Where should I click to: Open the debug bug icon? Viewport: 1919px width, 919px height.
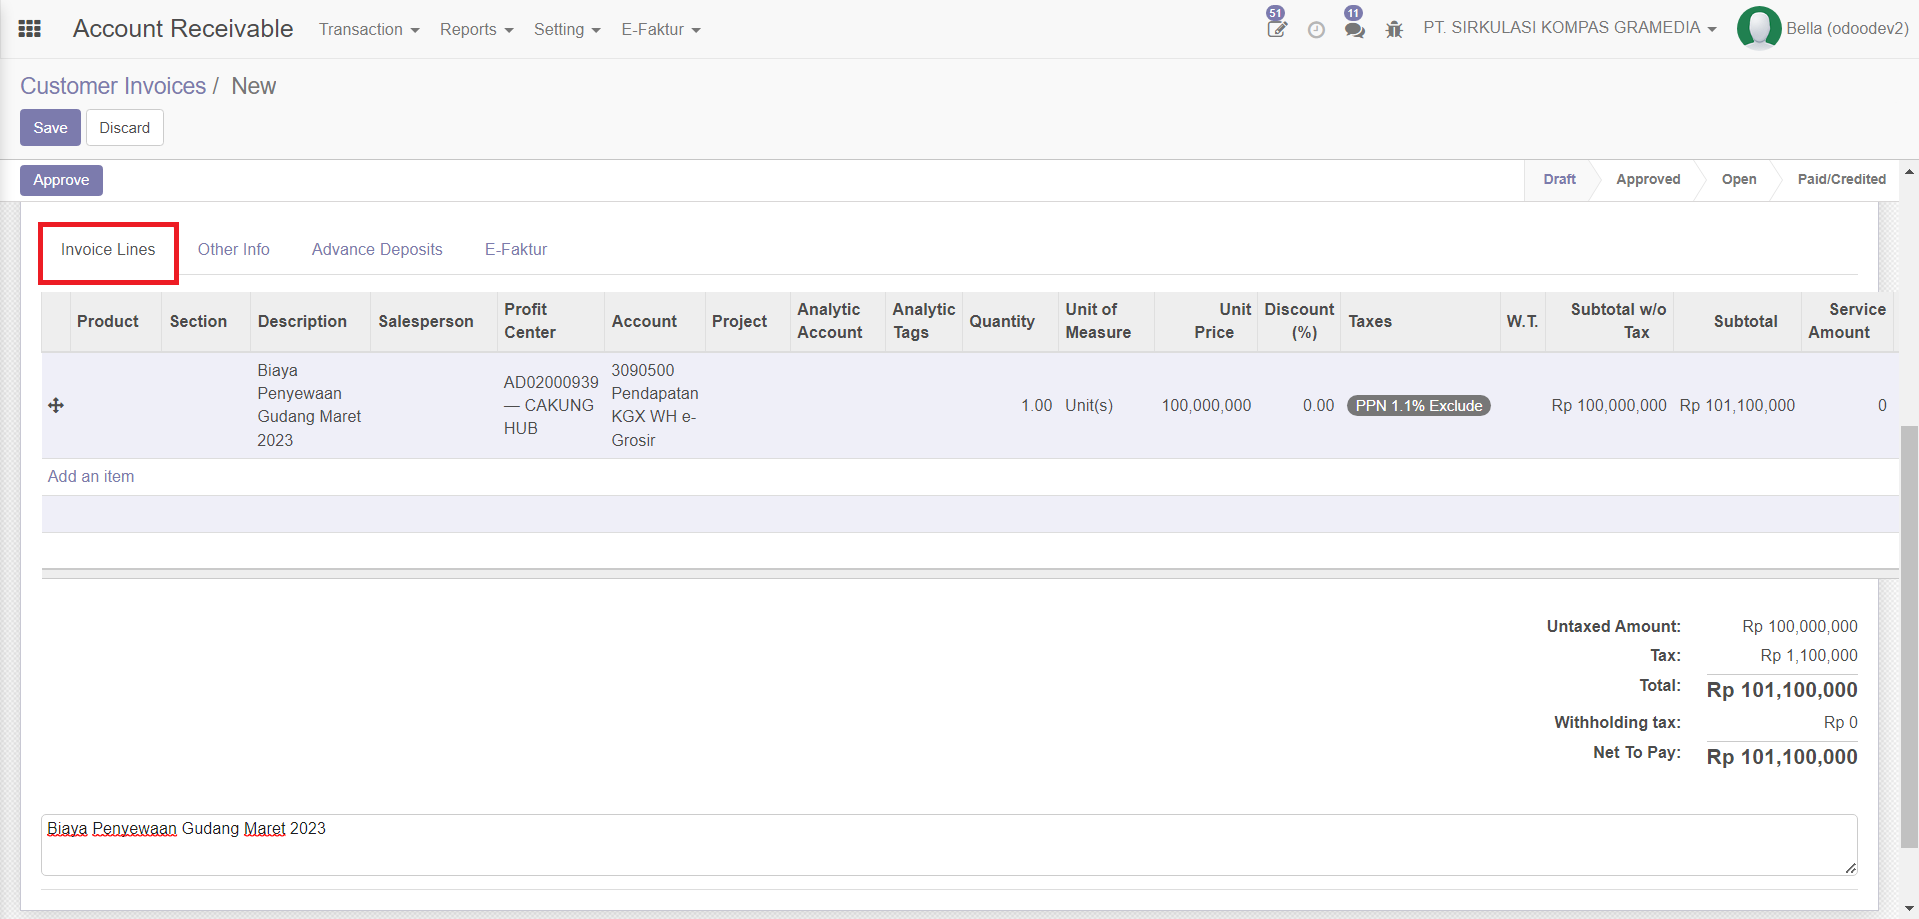[1394, 30]
